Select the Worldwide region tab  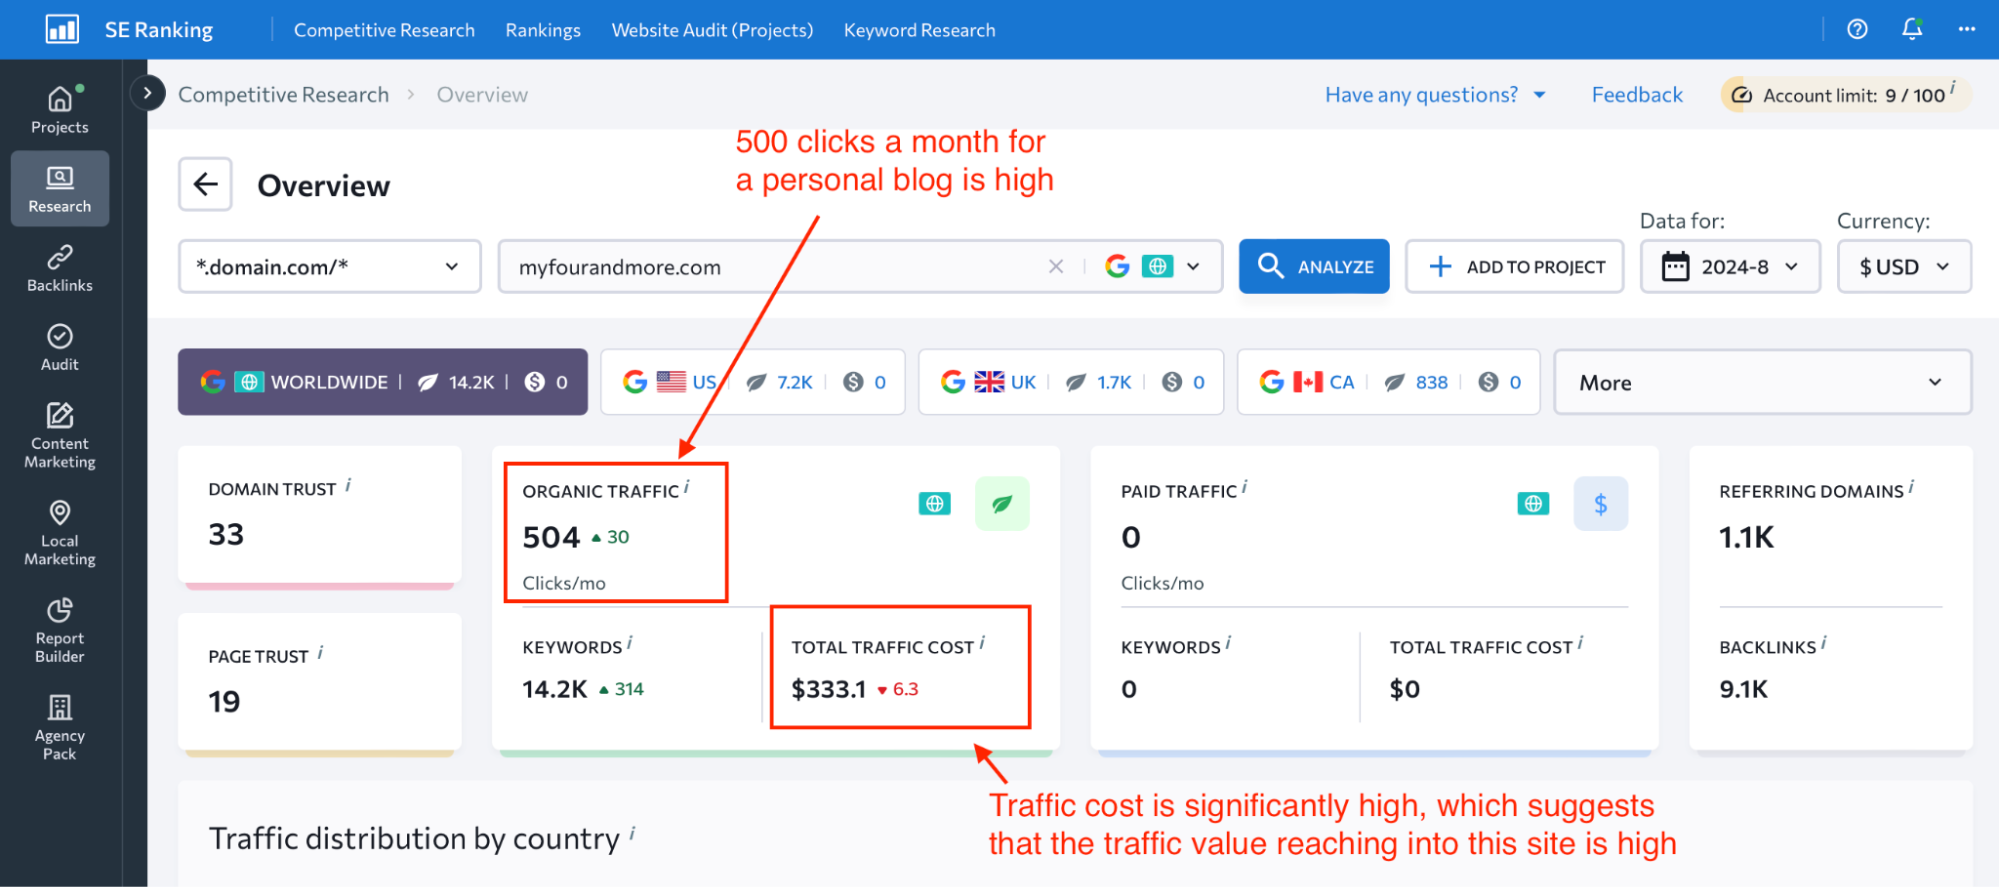point(383,382)
